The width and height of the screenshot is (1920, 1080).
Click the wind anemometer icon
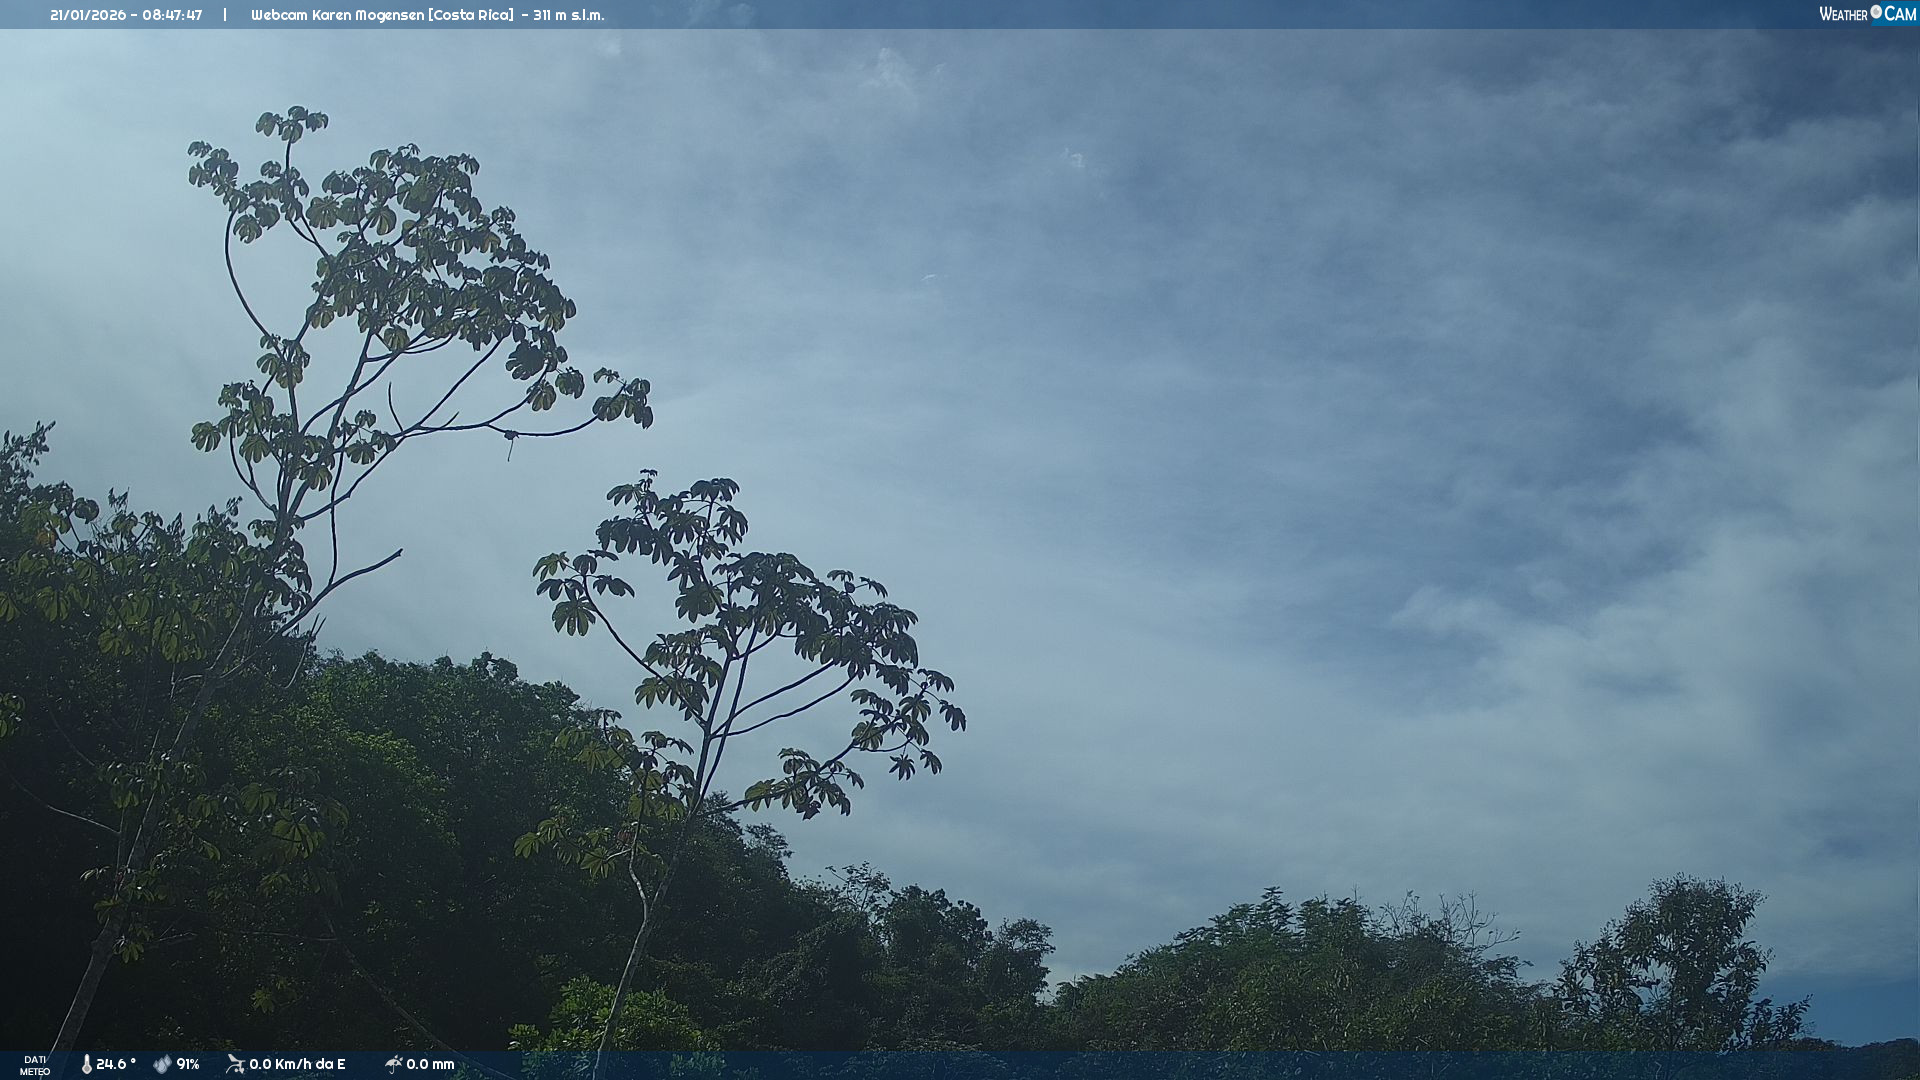[x=235, y=1064]
